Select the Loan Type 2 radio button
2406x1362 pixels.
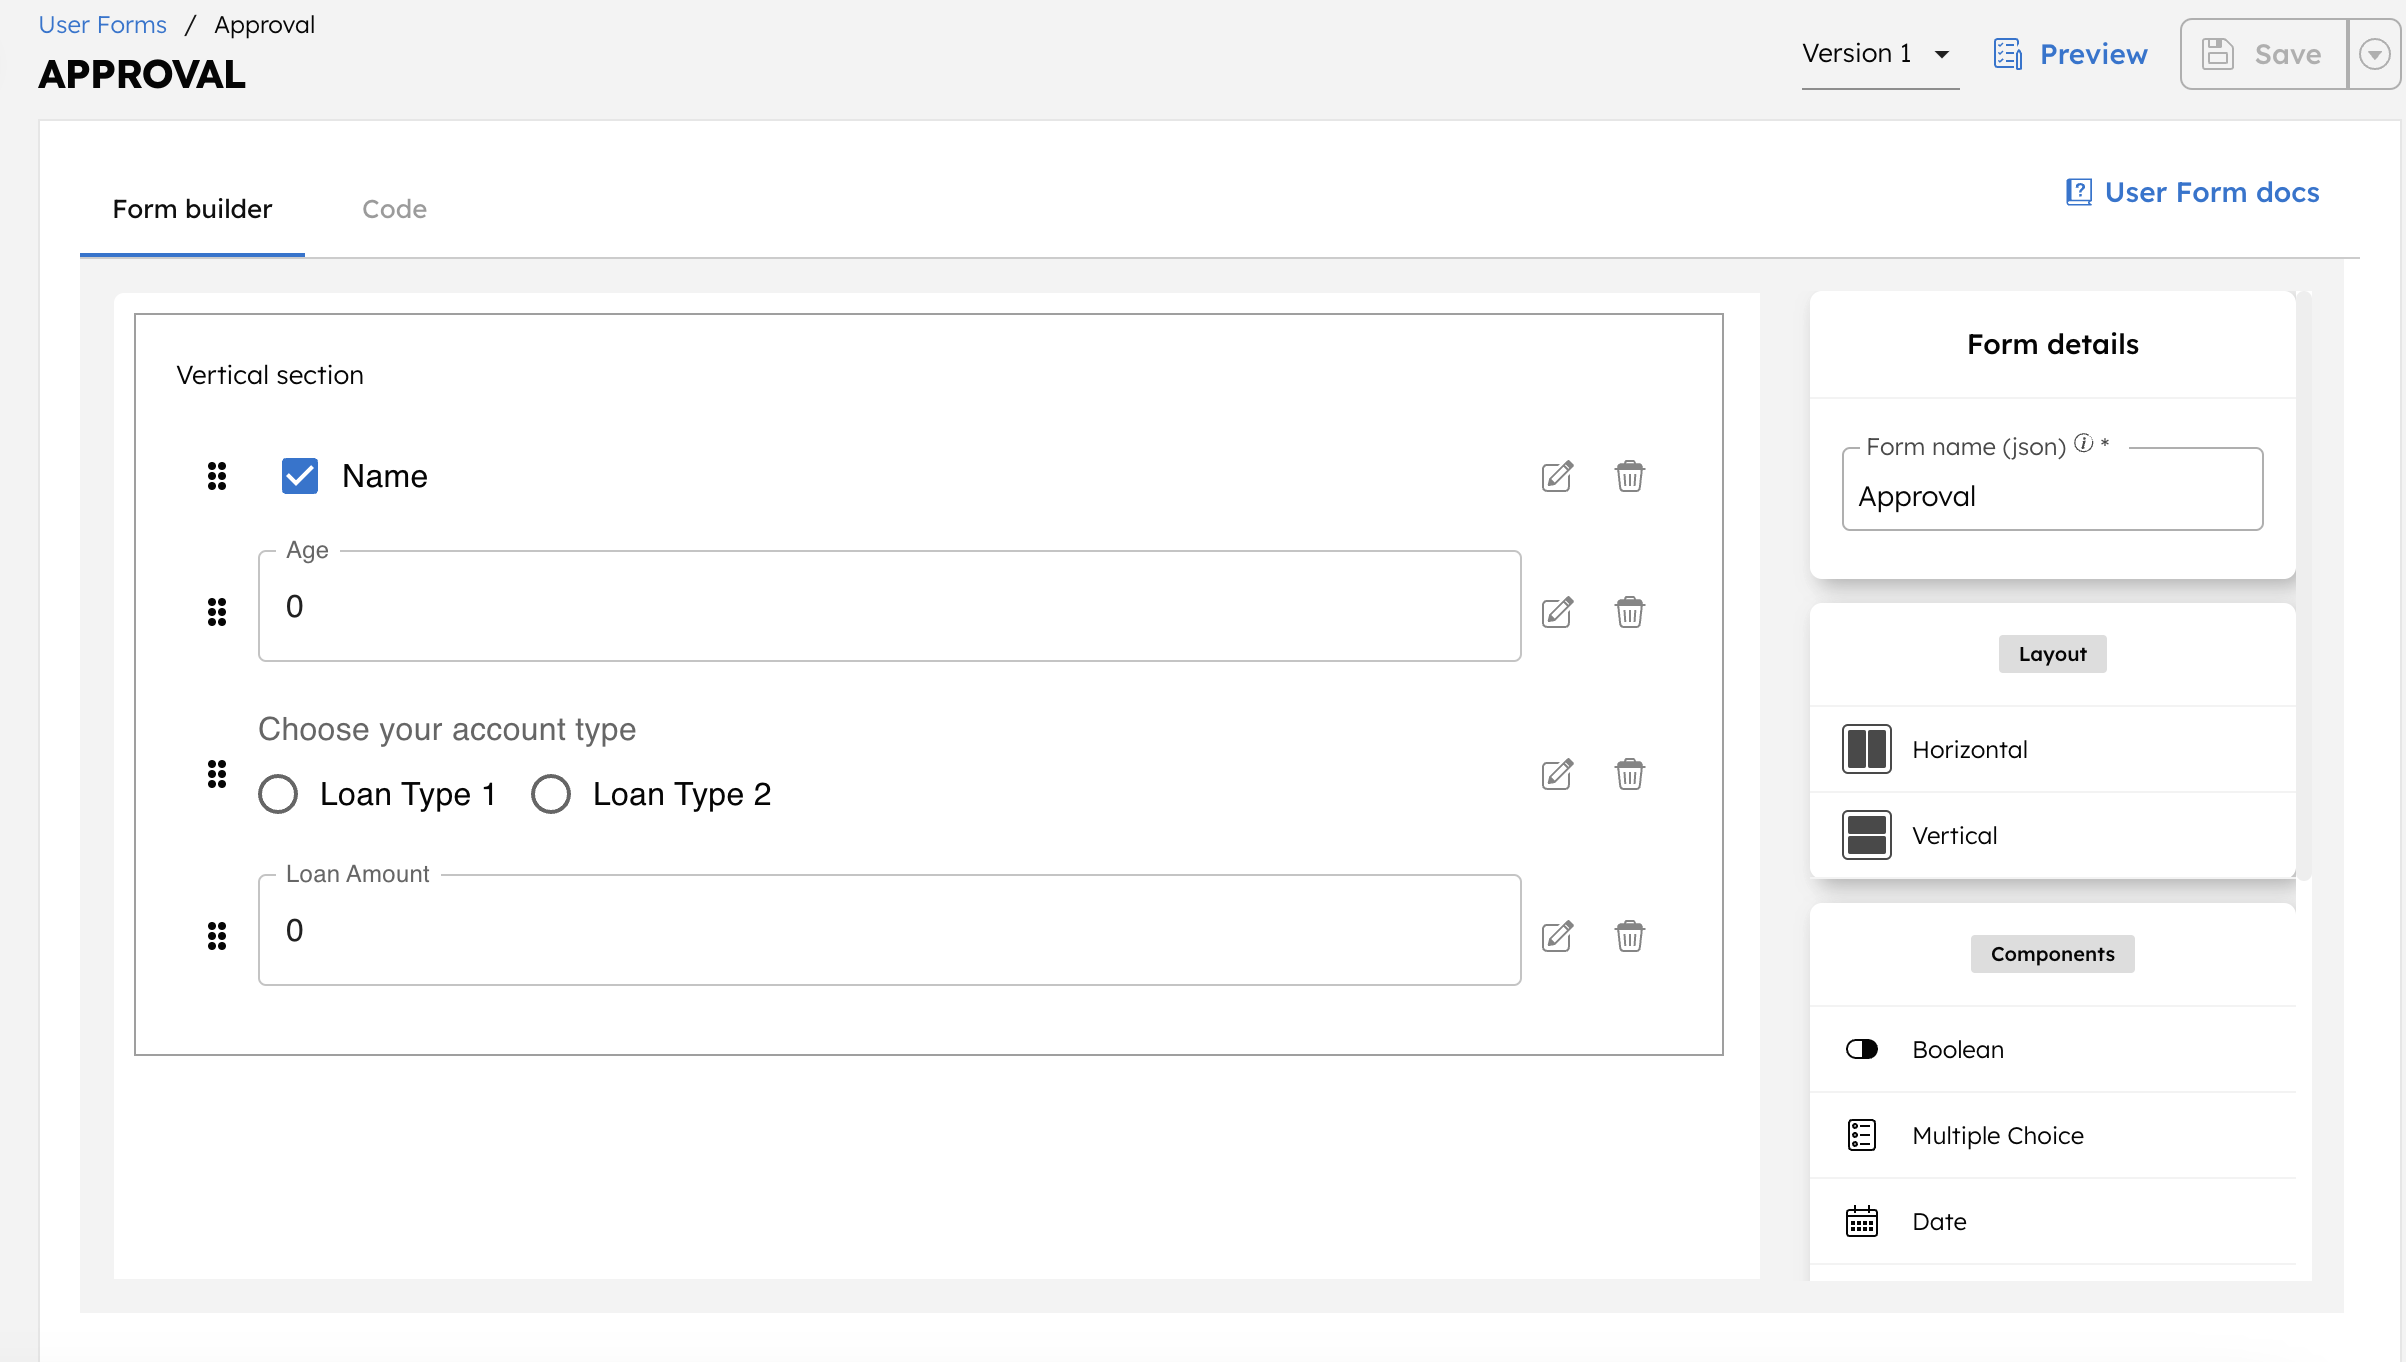[551, 794]
